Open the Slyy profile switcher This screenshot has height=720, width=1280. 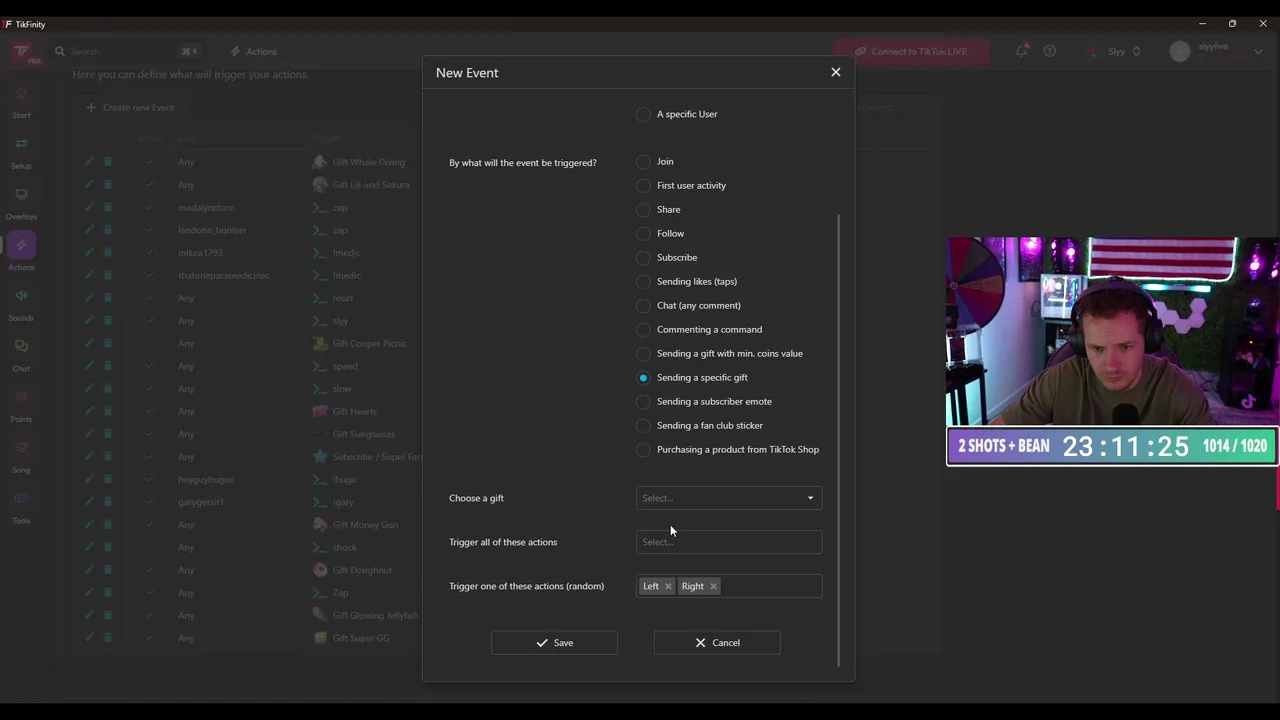click(x=1117, y=51)
